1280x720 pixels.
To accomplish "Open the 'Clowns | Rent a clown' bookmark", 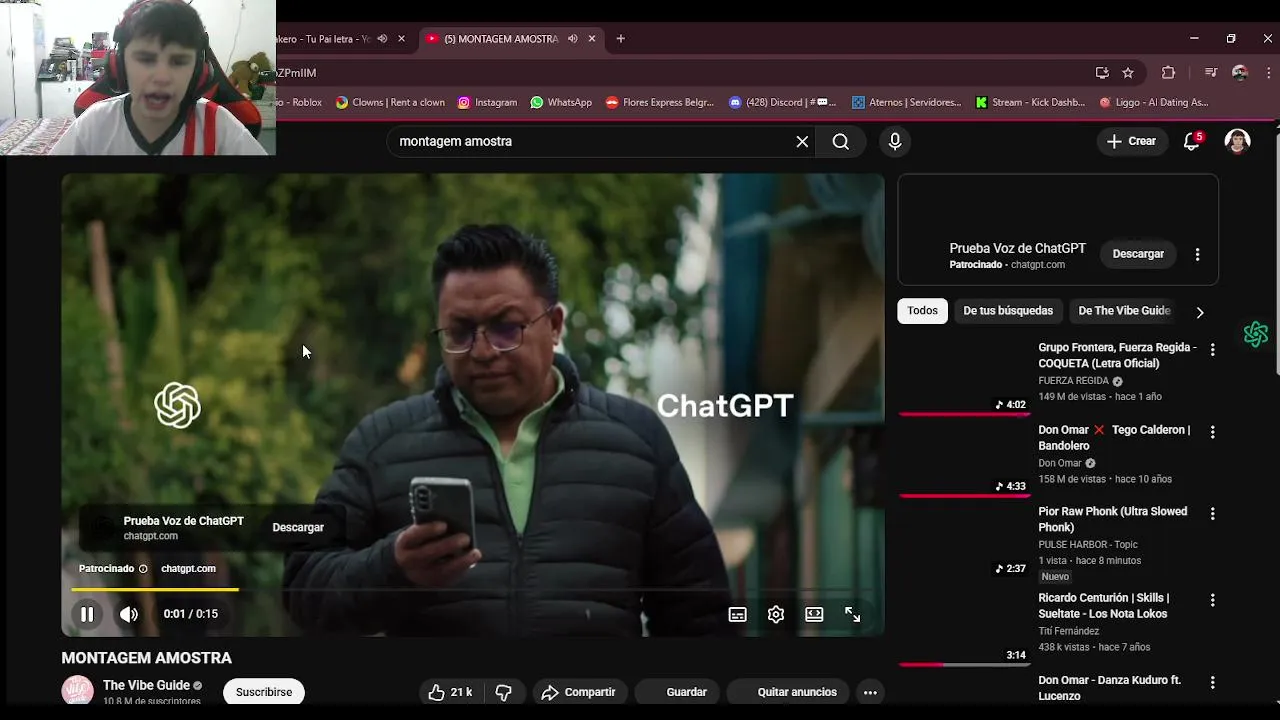I will coord(390,102).
